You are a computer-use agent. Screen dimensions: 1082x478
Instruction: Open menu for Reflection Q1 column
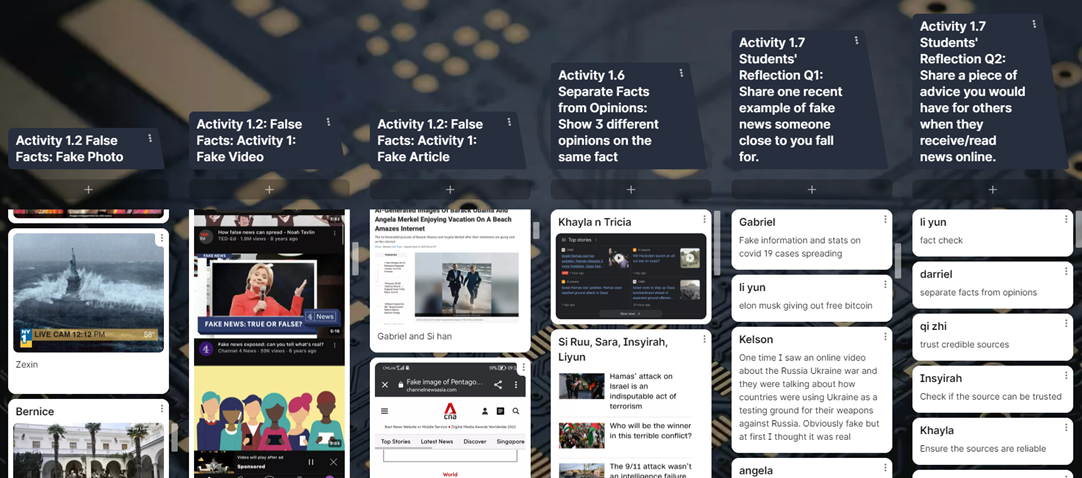click(856, 41)
